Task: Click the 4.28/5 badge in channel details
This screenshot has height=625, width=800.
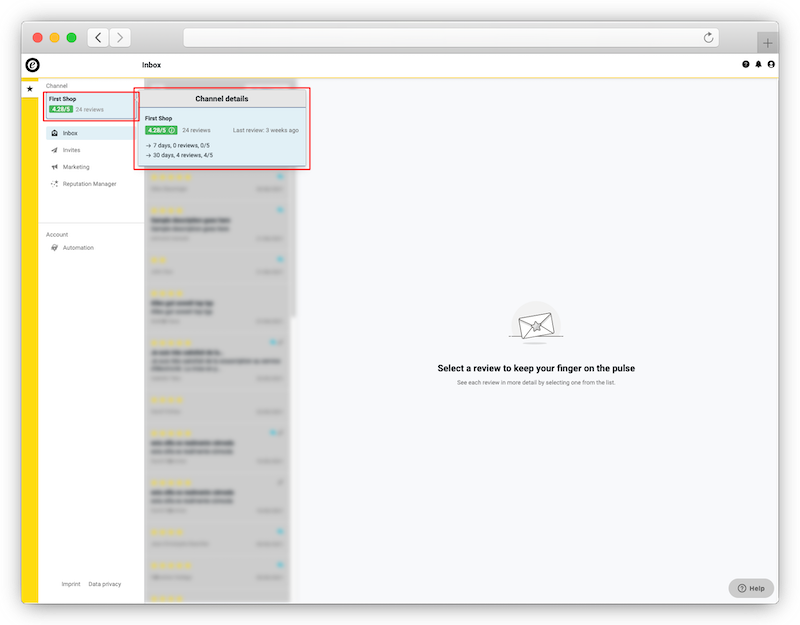Action: coord(161,130)
